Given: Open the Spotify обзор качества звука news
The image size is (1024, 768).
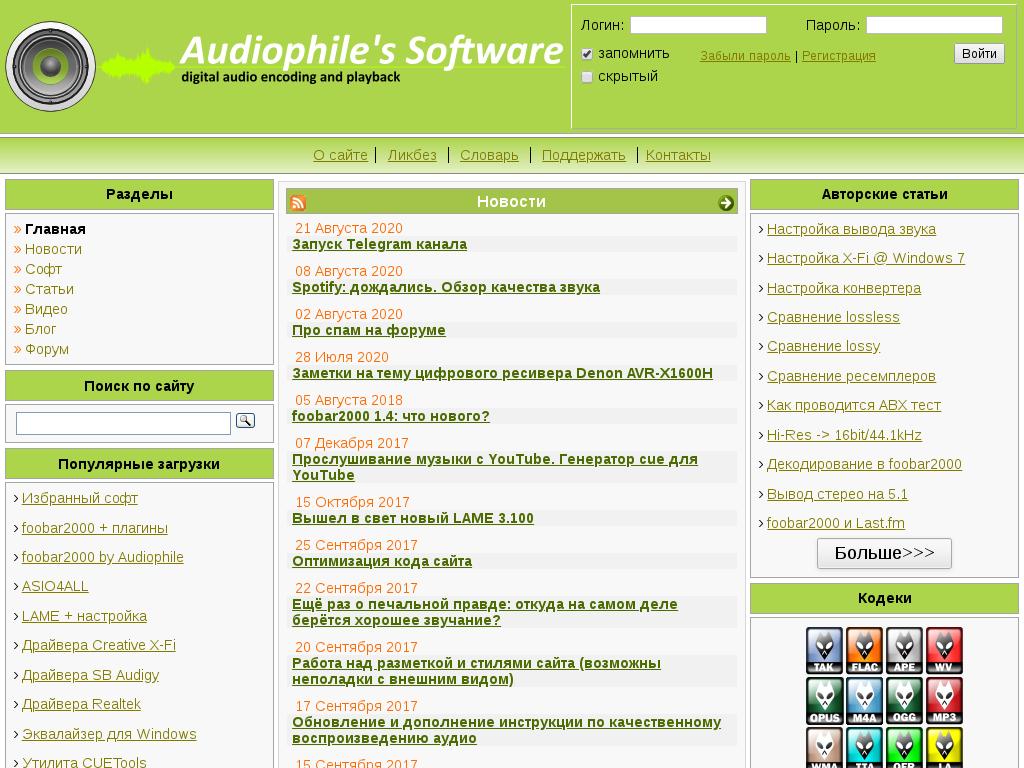Looking at the screenshot, I should (446, 287).
